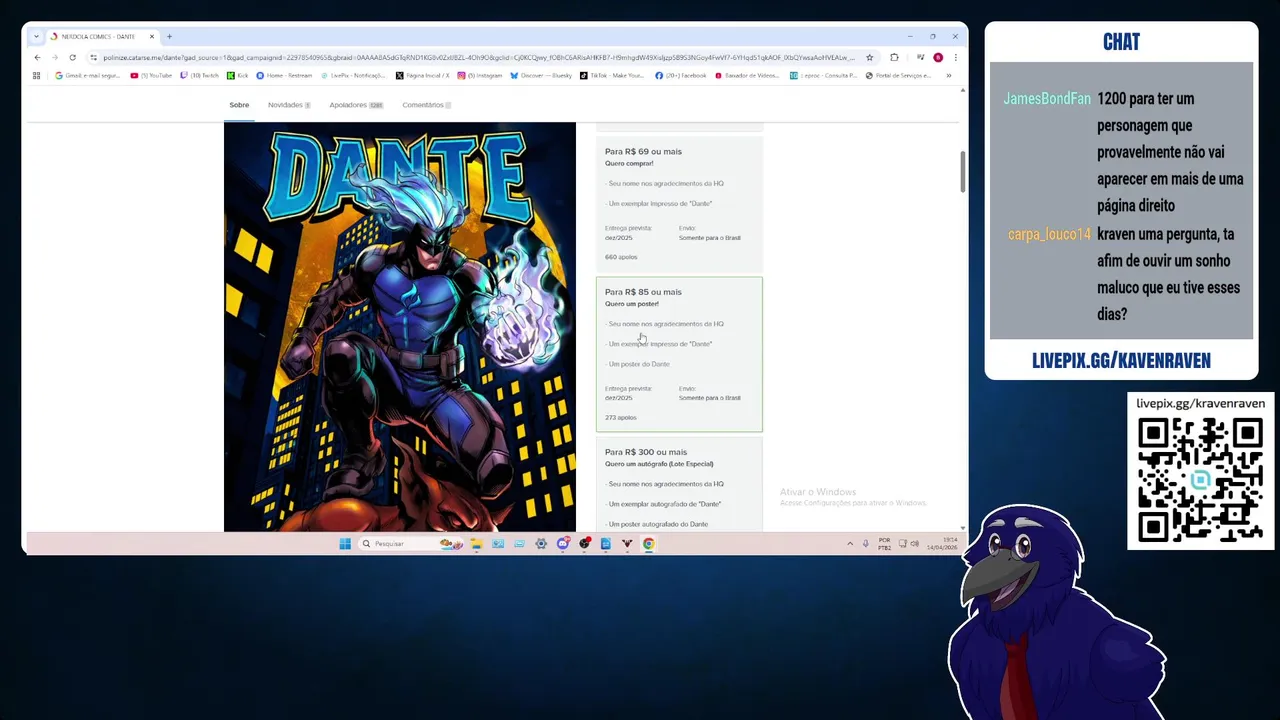Go back using browser back arrow

coord(37,57)
